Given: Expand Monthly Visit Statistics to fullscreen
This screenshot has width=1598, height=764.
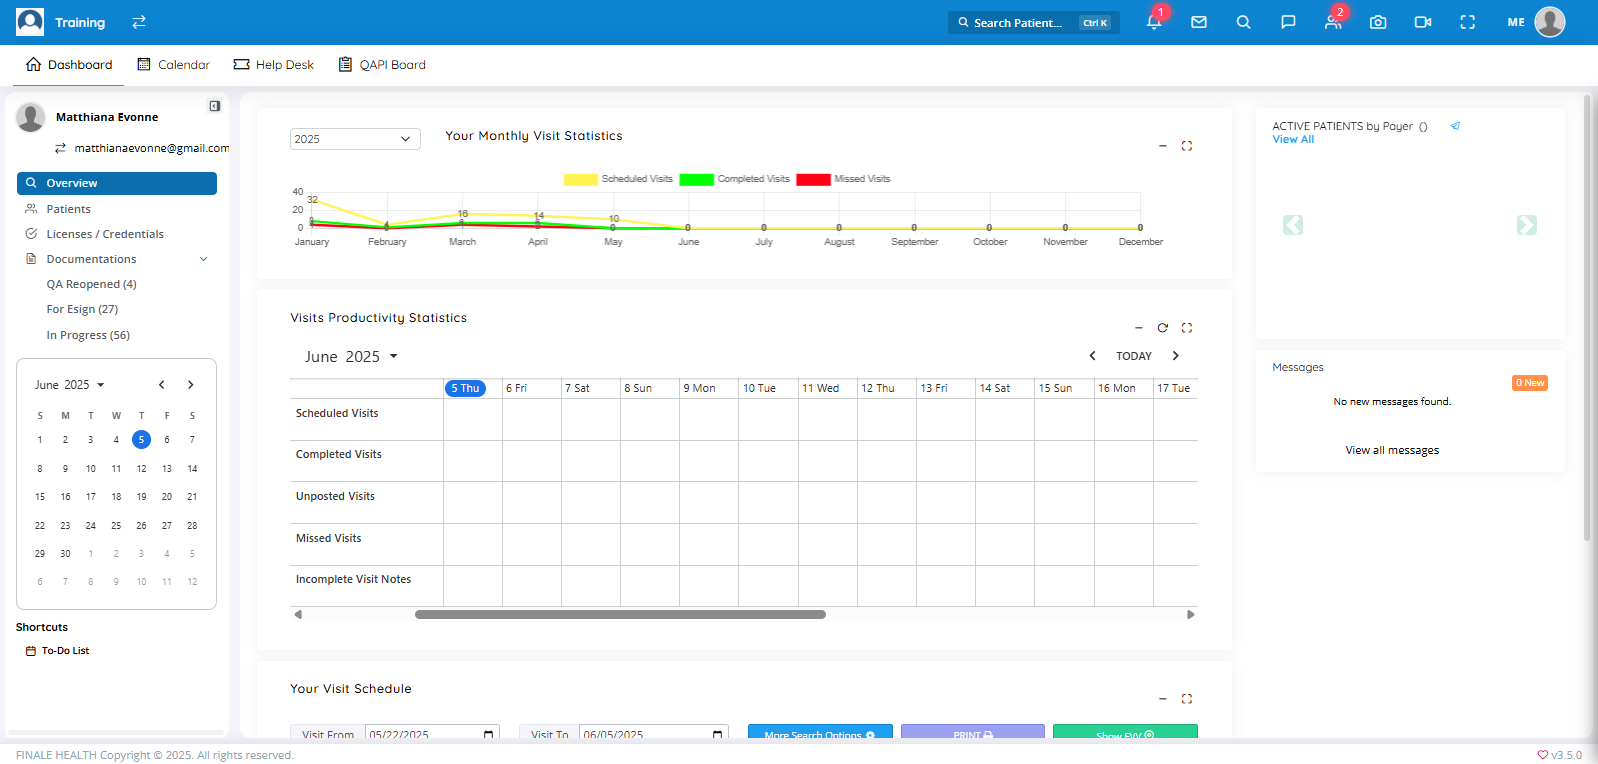Looking at the screenshot, I should 1187,146.
